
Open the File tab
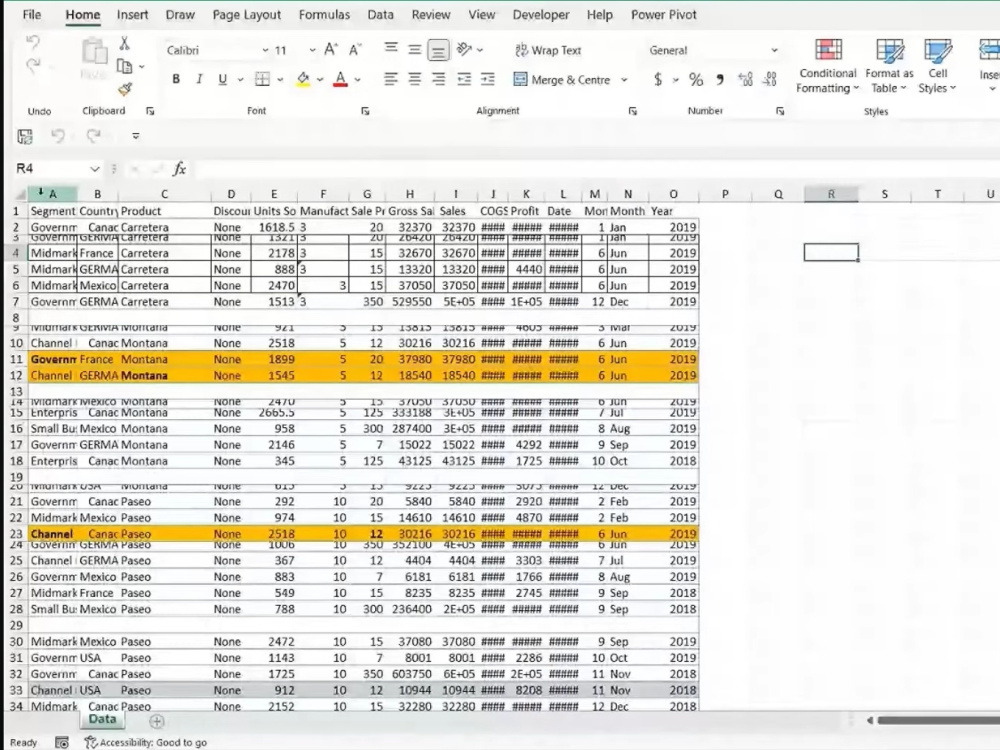31,15
